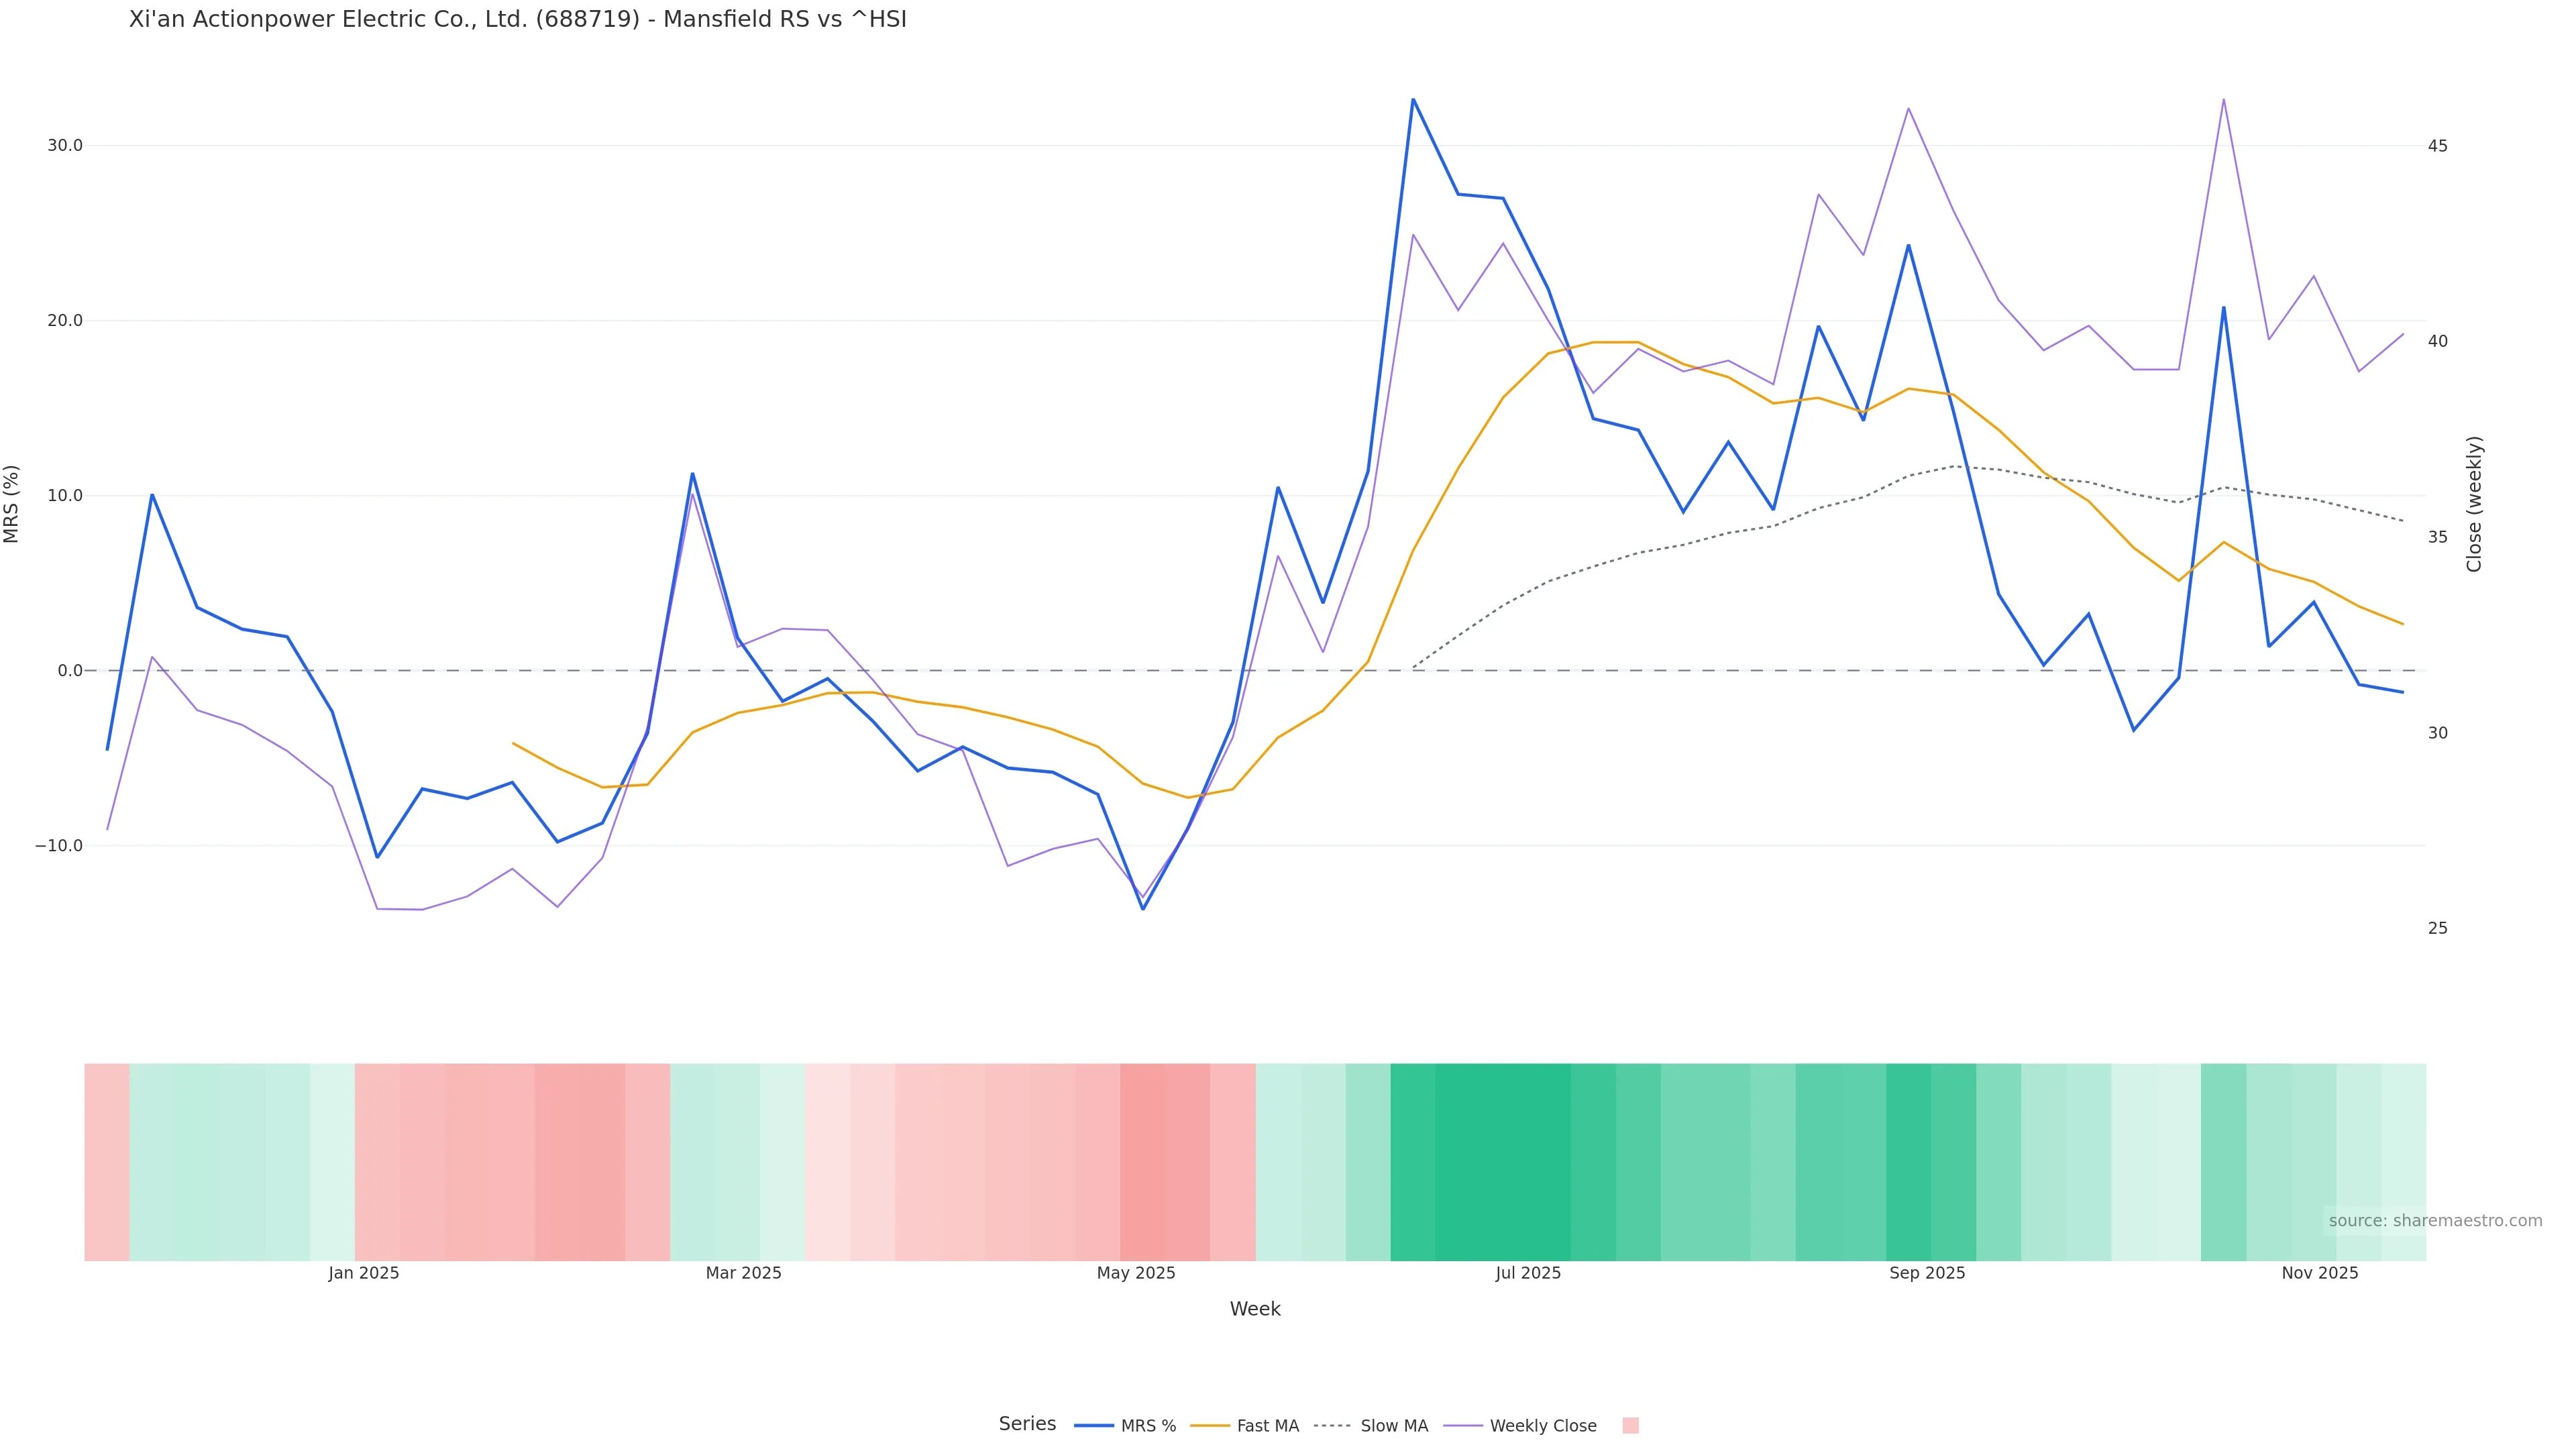Click the 30.0 tick on MRS axis

coord(65,146)
